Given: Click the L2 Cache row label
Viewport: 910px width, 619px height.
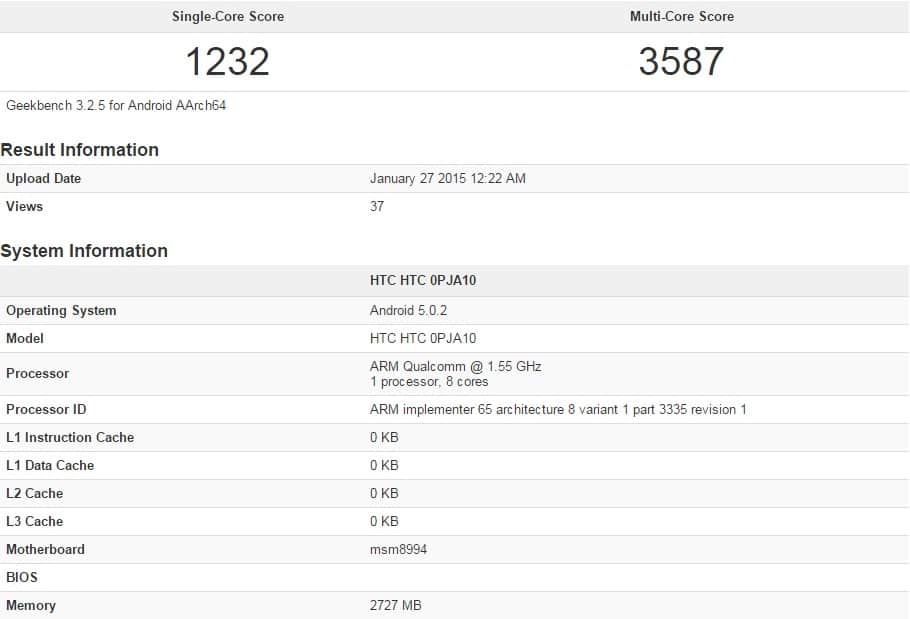Looking at the screenshot, I should point(34,493).
